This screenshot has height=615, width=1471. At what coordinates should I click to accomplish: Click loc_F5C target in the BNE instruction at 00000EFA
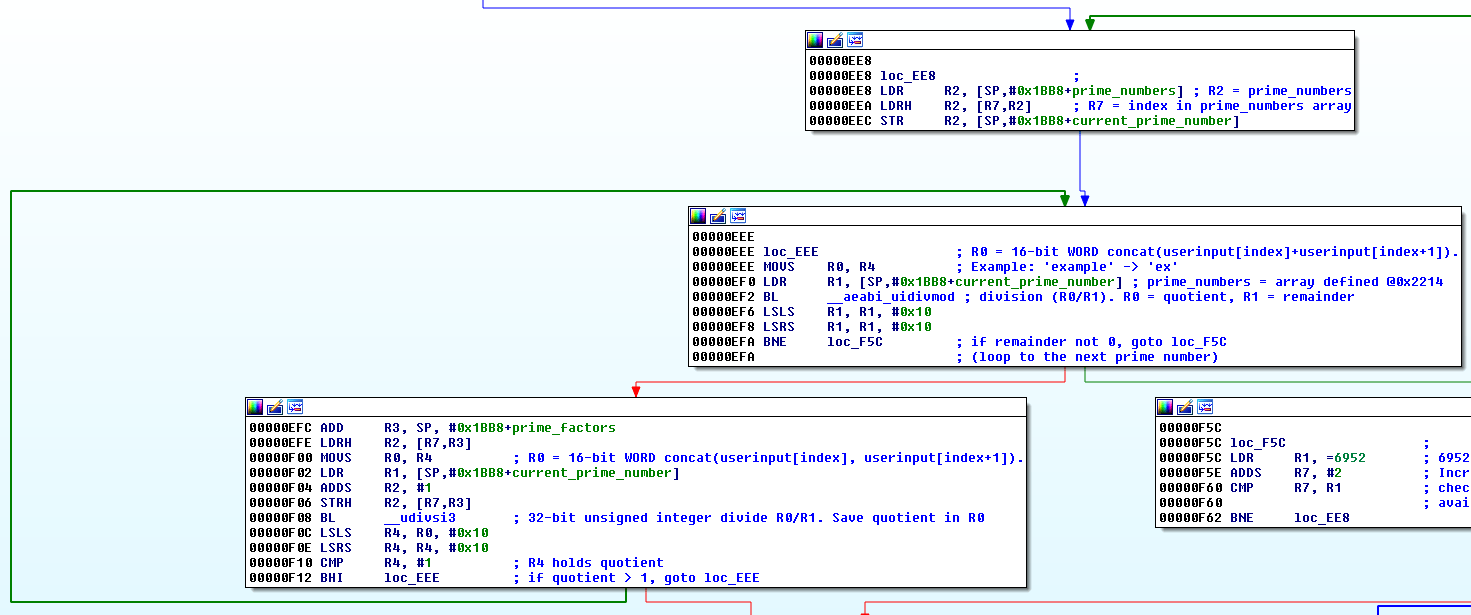855,342
